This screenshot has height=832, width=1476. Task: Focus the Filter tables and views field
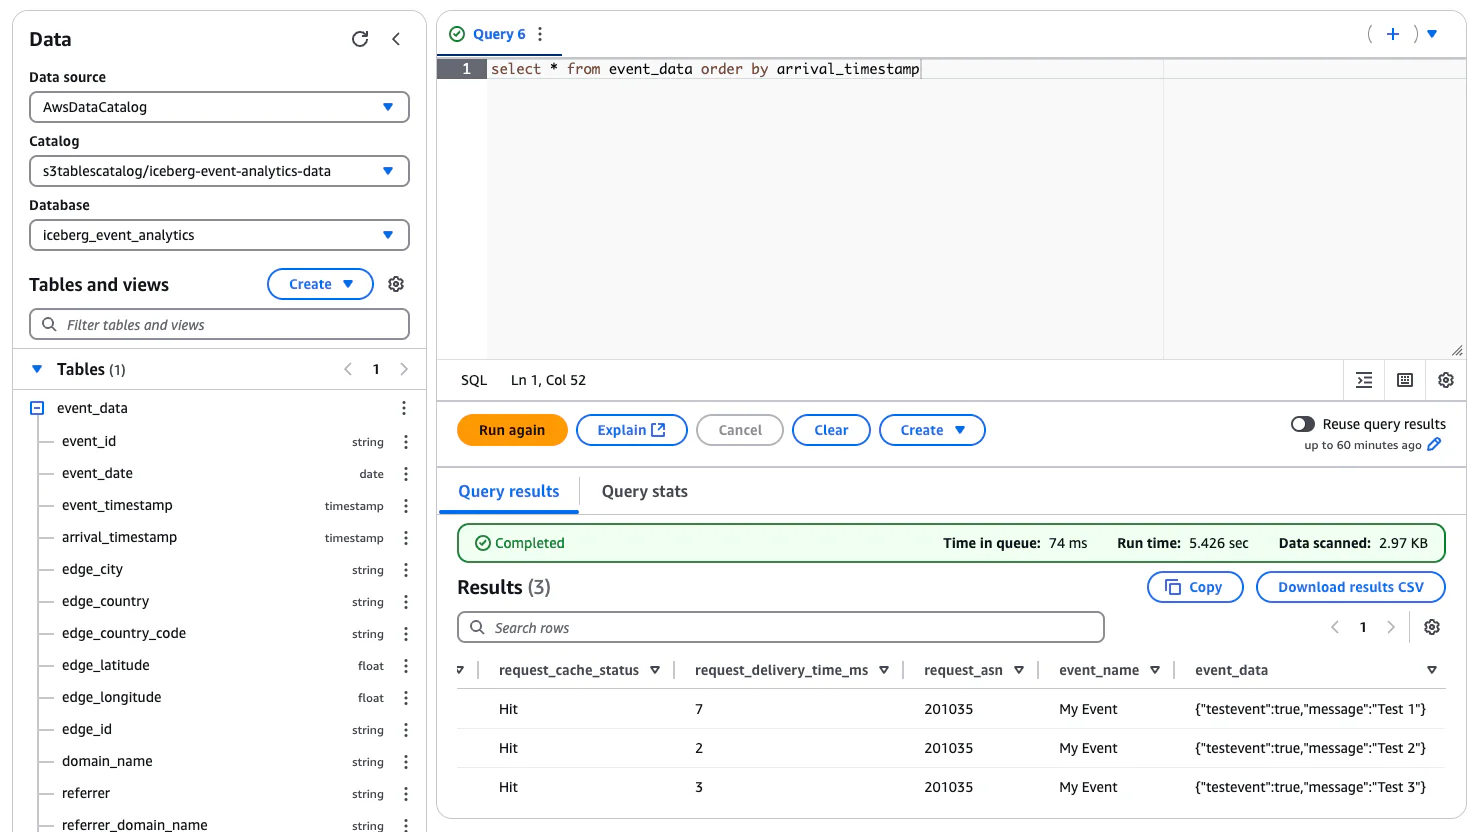[219, 325]
